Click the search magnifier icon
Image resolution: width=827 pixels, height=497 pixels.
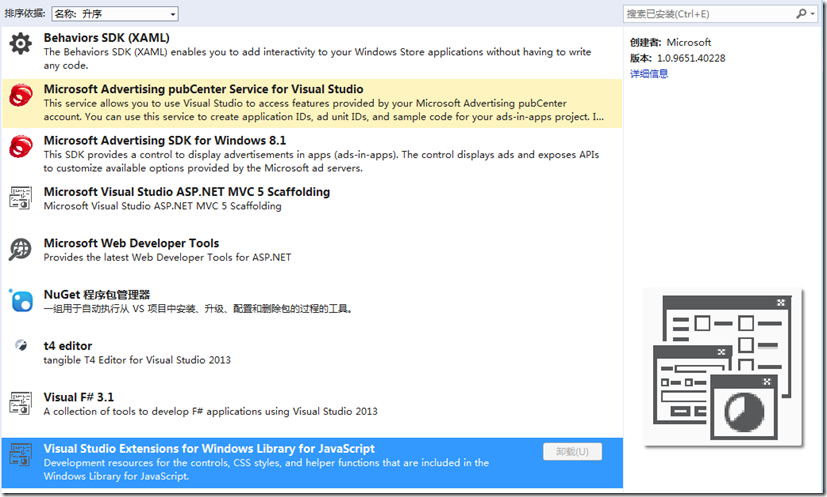point(801,14)
